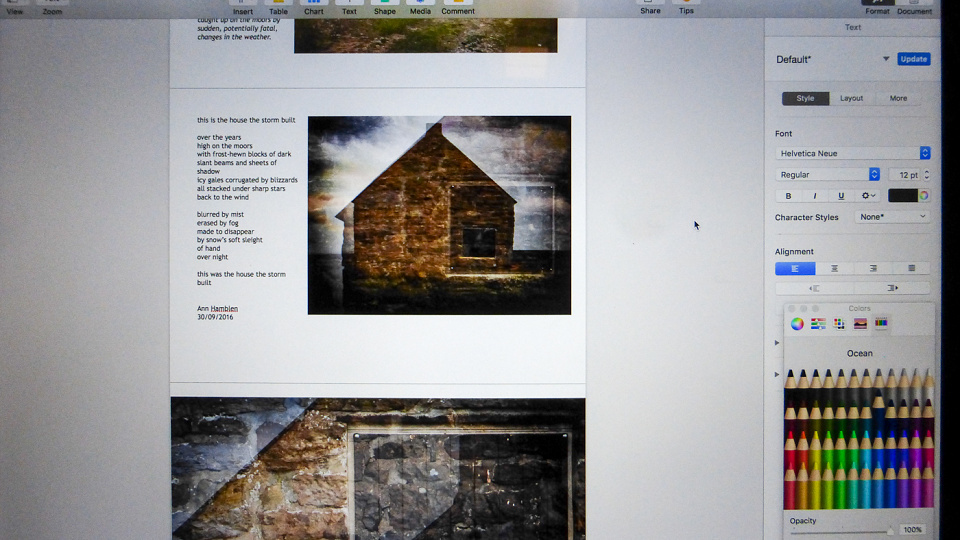Image resolution: width=960 pixels, height=540 pixels.
Task: Click the 12 pt font size field
Action: [x=904, y=174]
